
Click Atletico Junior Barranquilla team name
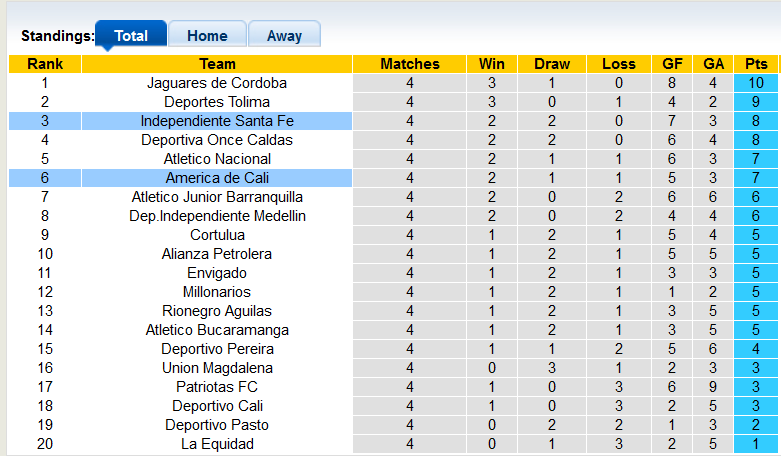coord(217,197)
